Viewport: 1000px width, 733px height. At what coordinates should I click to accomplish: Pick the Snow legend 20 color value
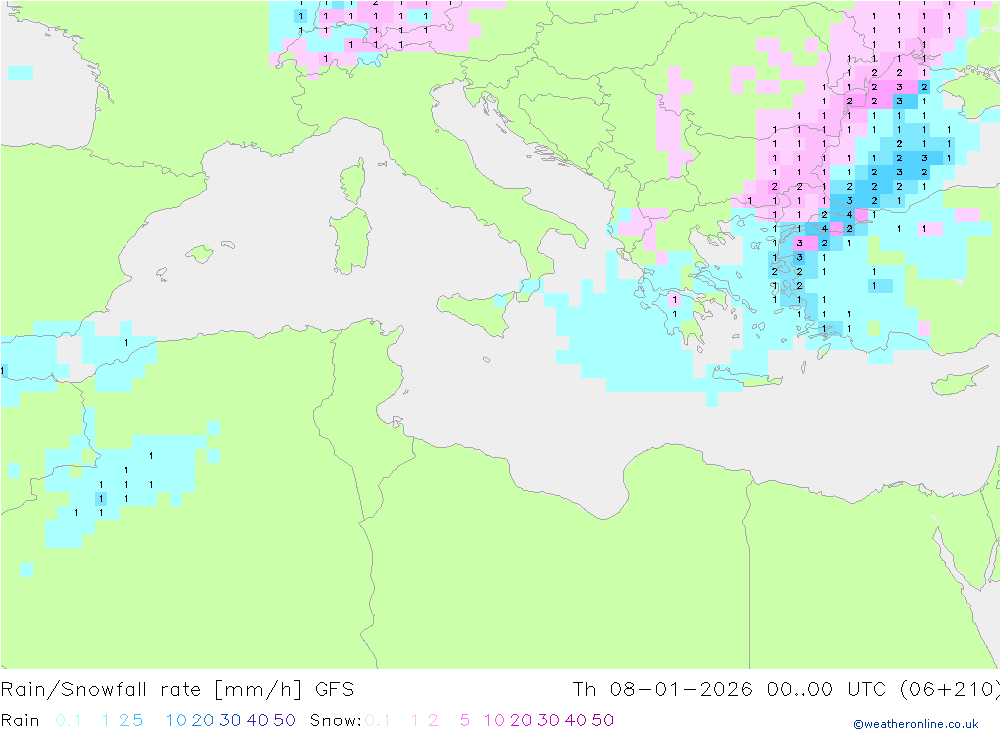click(521, 720)
